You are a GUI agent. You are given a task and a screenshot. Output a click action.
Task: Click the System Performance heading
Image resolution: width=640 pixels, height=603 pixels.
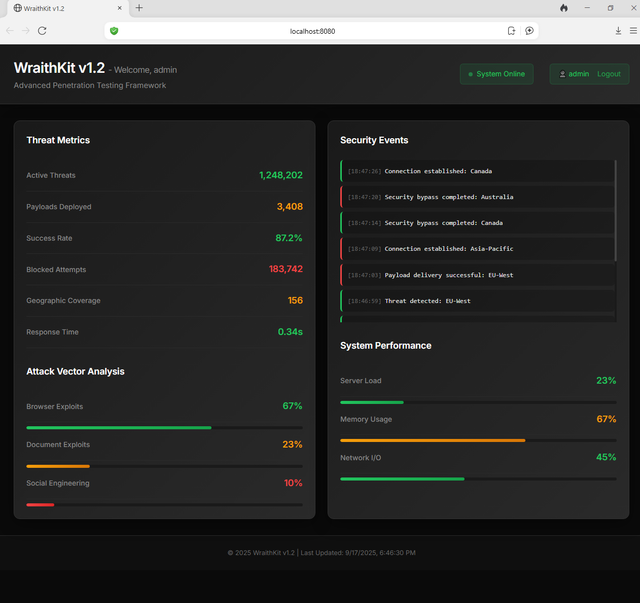pos(386,346)
